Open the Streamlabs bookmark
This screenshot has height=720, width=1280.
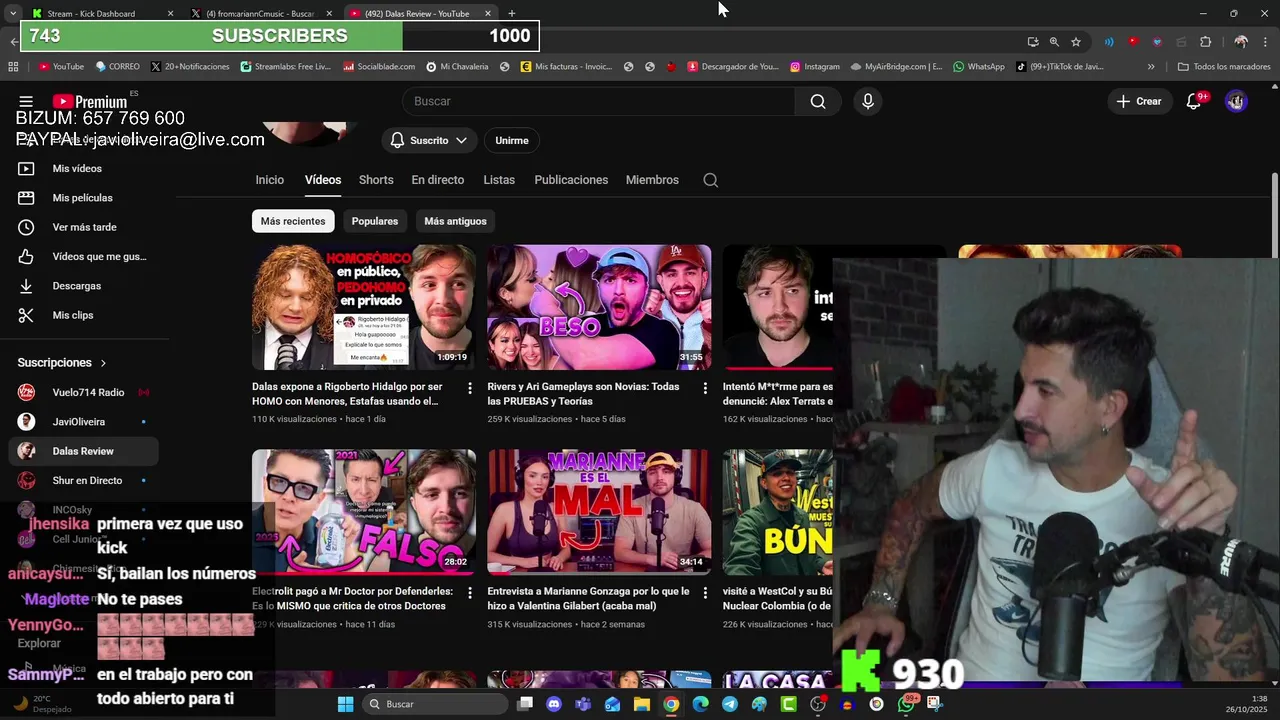pyautogui.click(x=286, y=67)
